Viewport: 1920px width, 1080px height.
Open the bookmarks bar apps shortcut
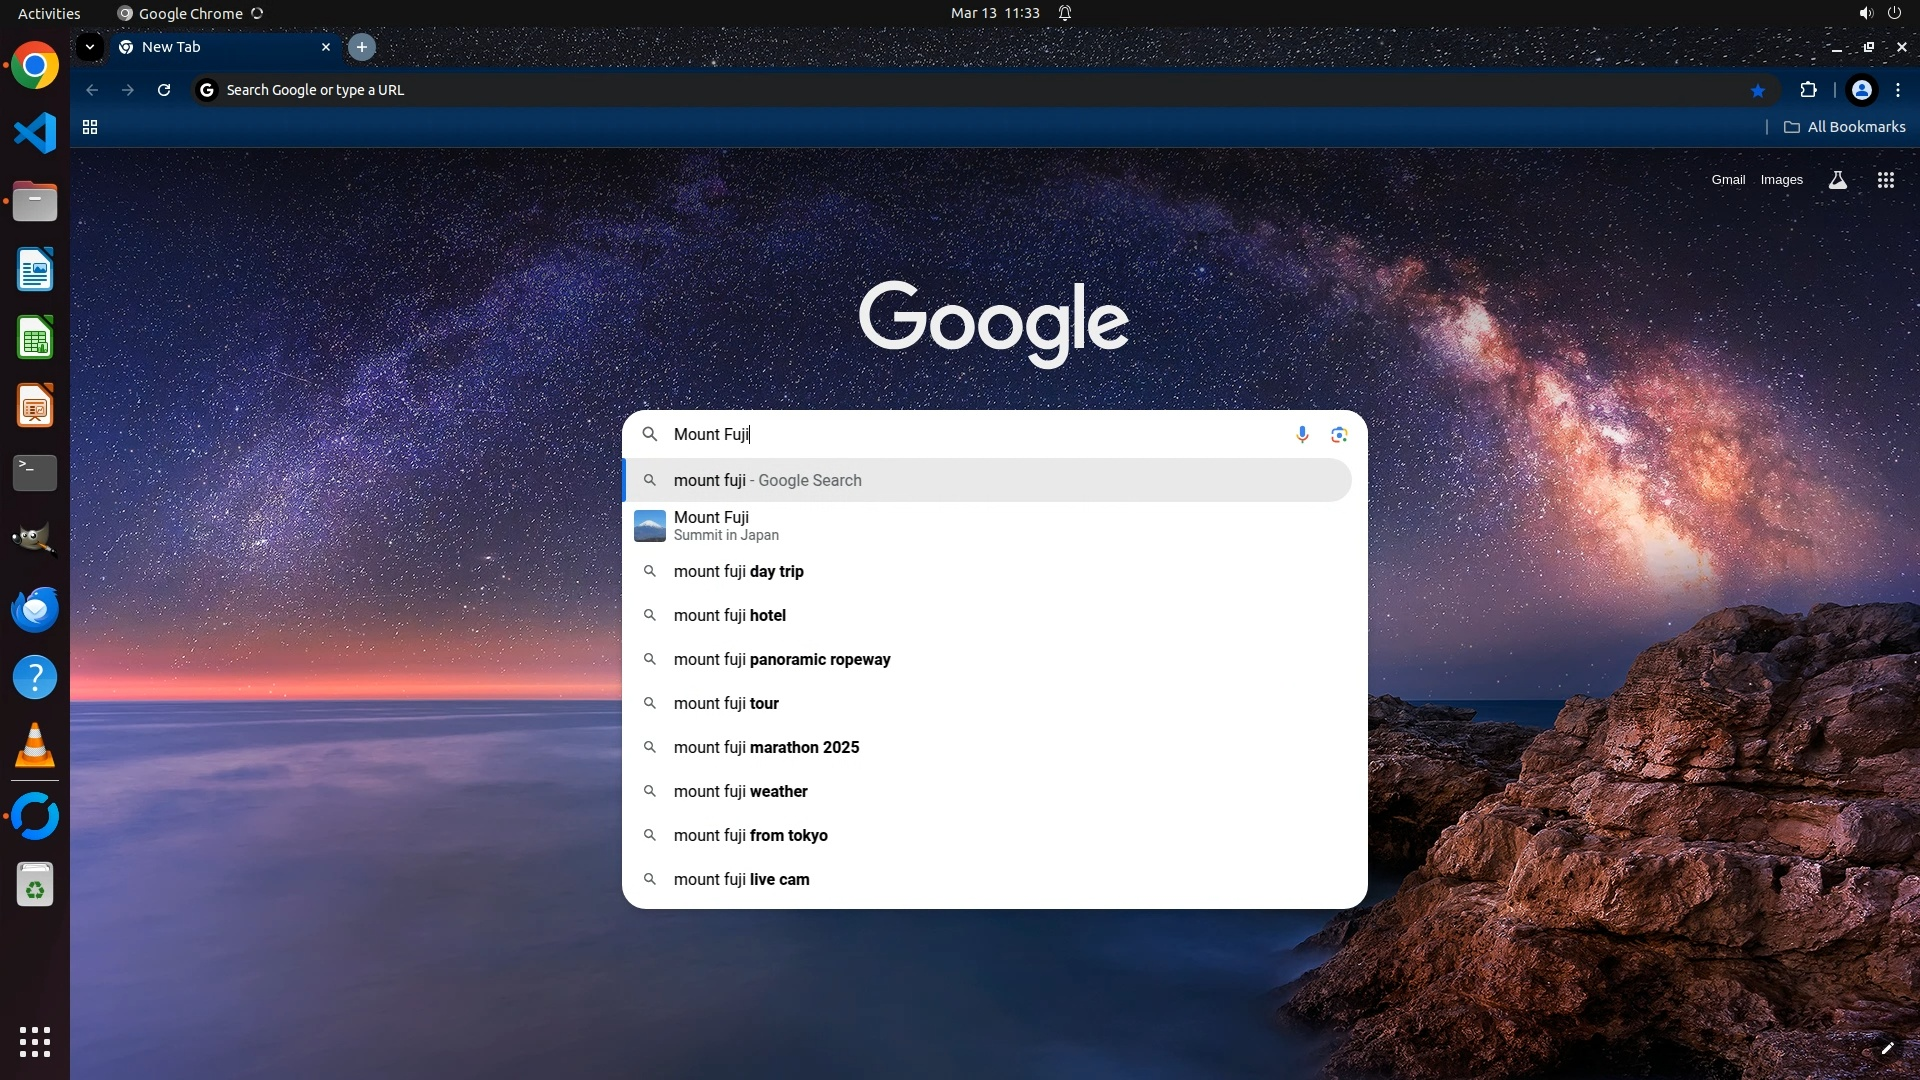[90, 127]
